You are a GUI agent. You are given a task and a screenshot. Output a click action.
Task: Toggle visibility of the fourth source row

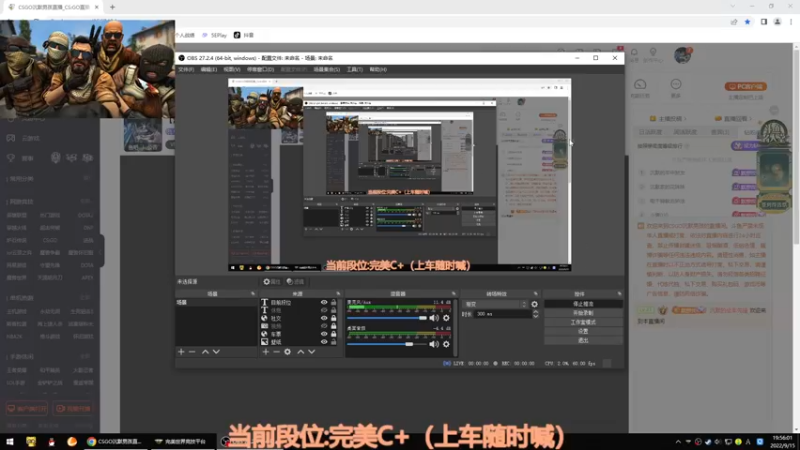pyautogui.click(x=324, y=326)
